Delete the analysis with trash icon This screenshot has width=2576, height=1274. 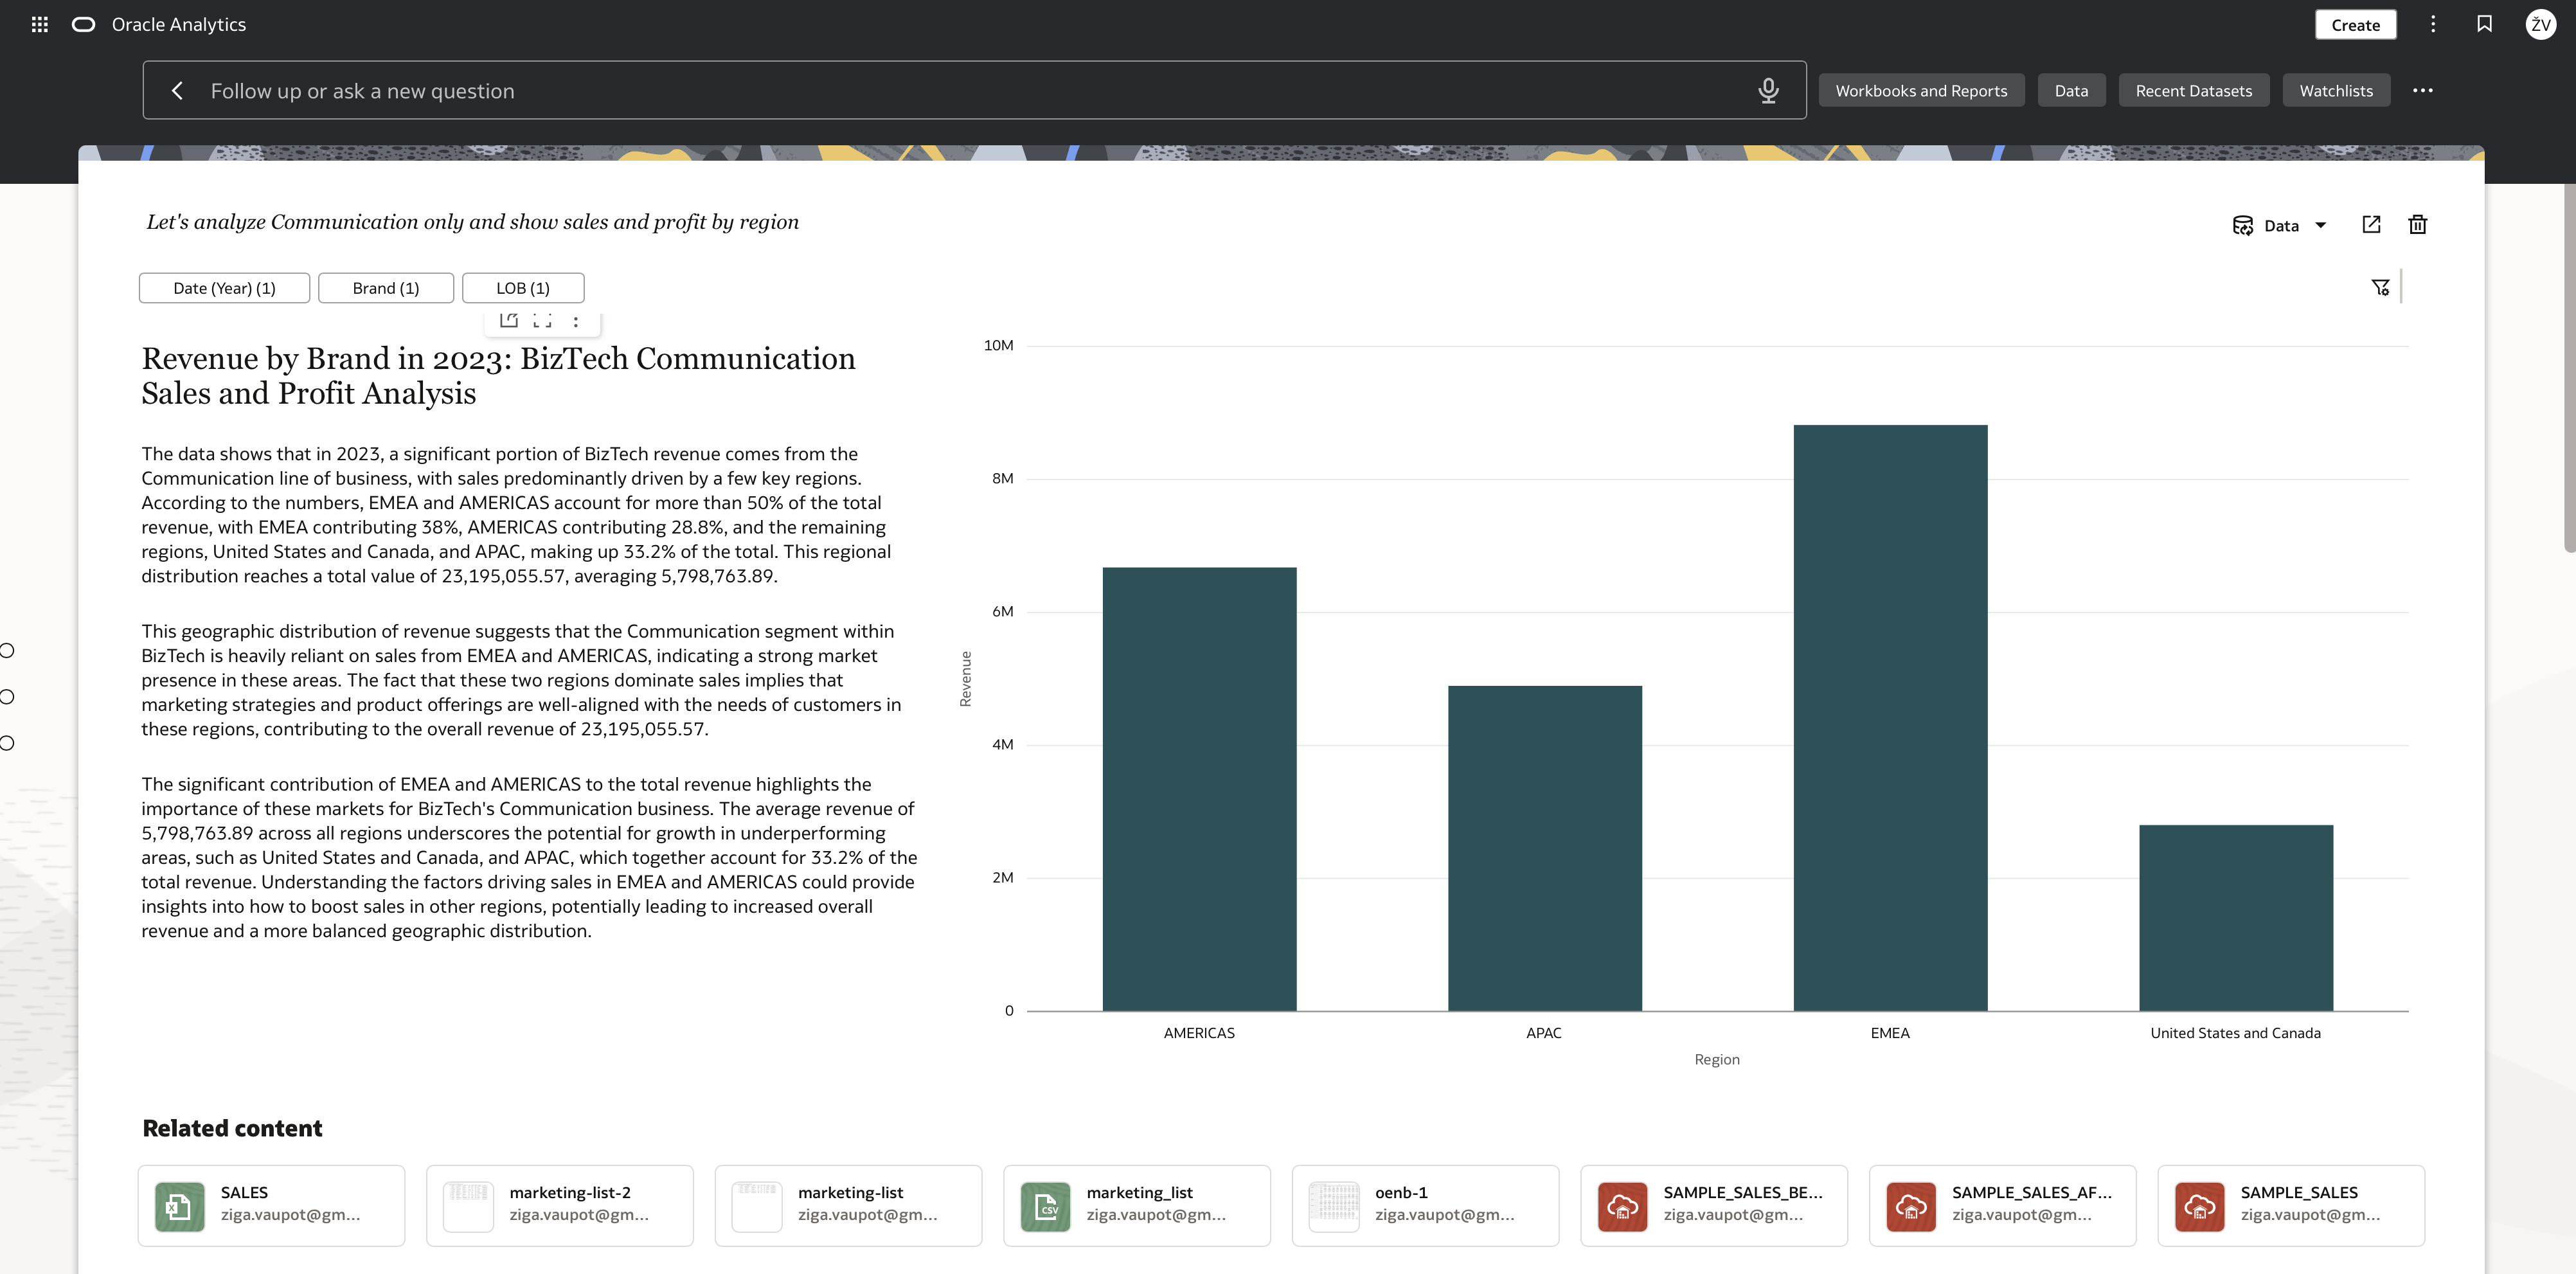pos(2417,225)
